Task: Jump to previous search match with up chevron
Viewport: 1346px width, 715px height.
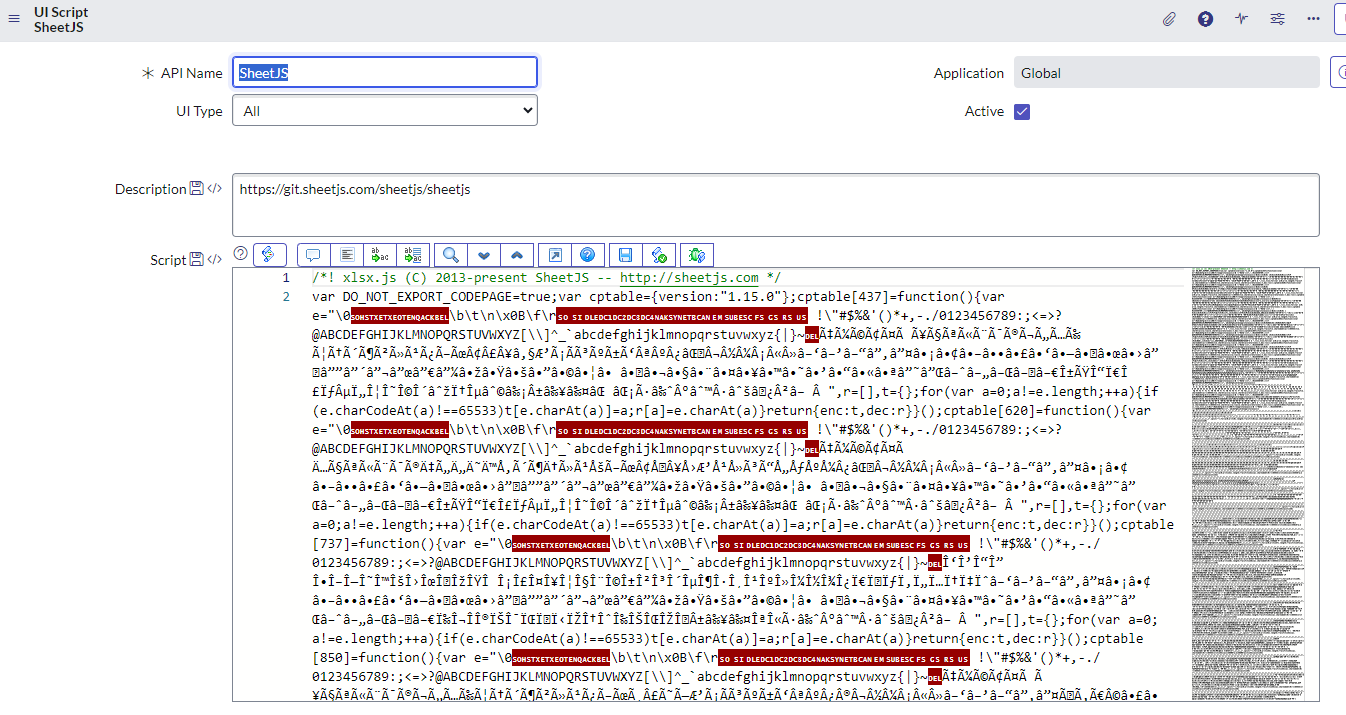Action: tap(517, 255)
